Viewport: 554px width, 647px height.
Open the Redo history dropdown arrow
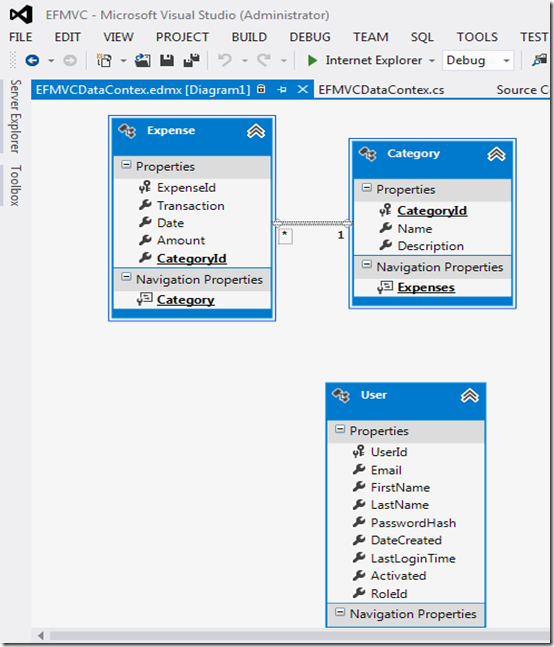[x=284, y=61]
